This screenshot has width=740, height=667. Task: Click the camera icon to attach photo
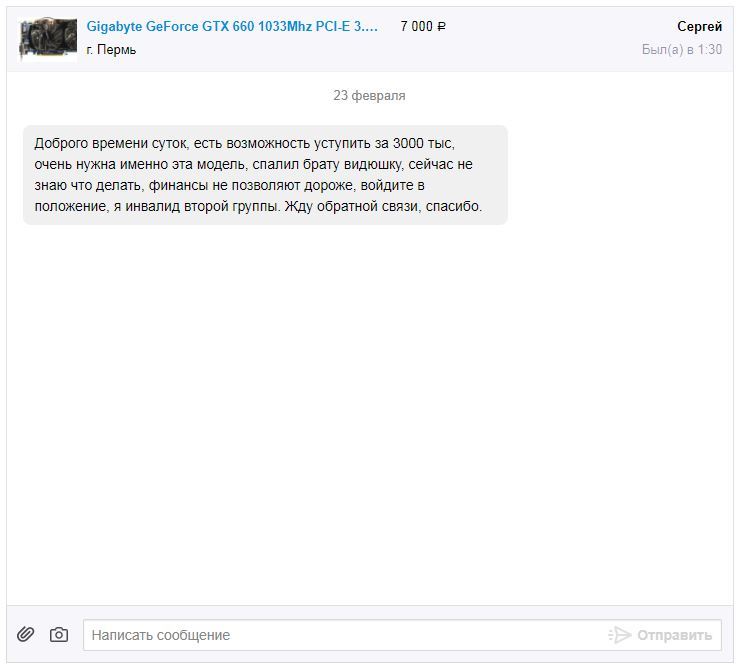(59, 634)
